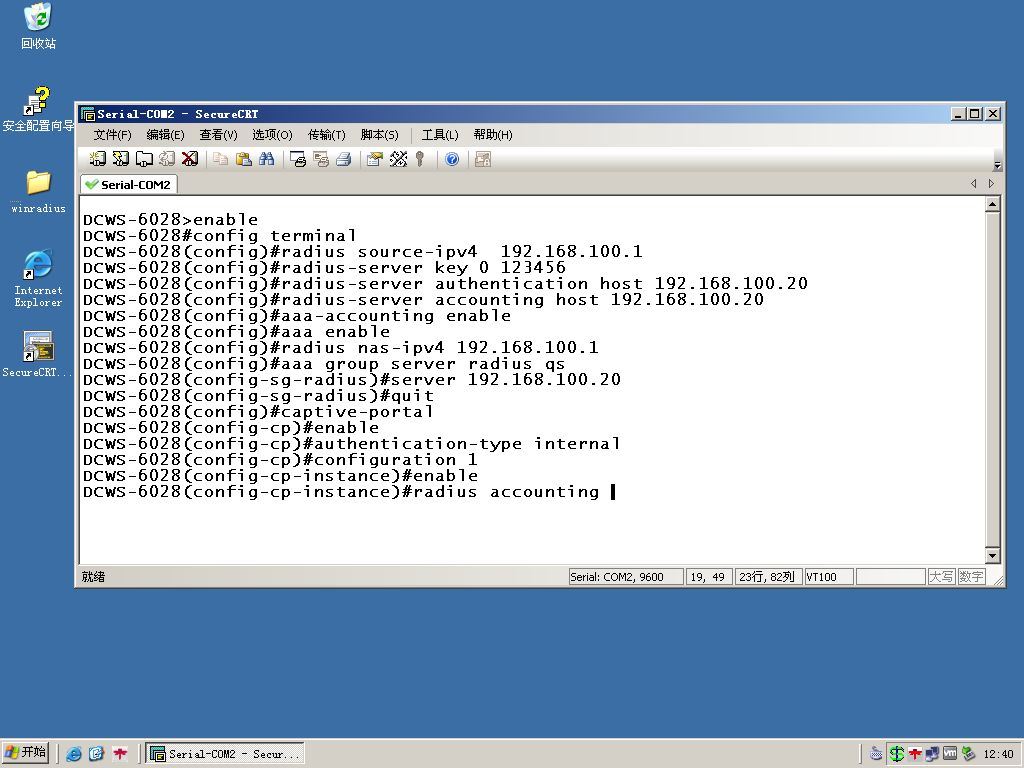The height and width of the screenshot is (768, 1024).
Task: Click the '23行, 82列' status field
Action: coord(768,577)
